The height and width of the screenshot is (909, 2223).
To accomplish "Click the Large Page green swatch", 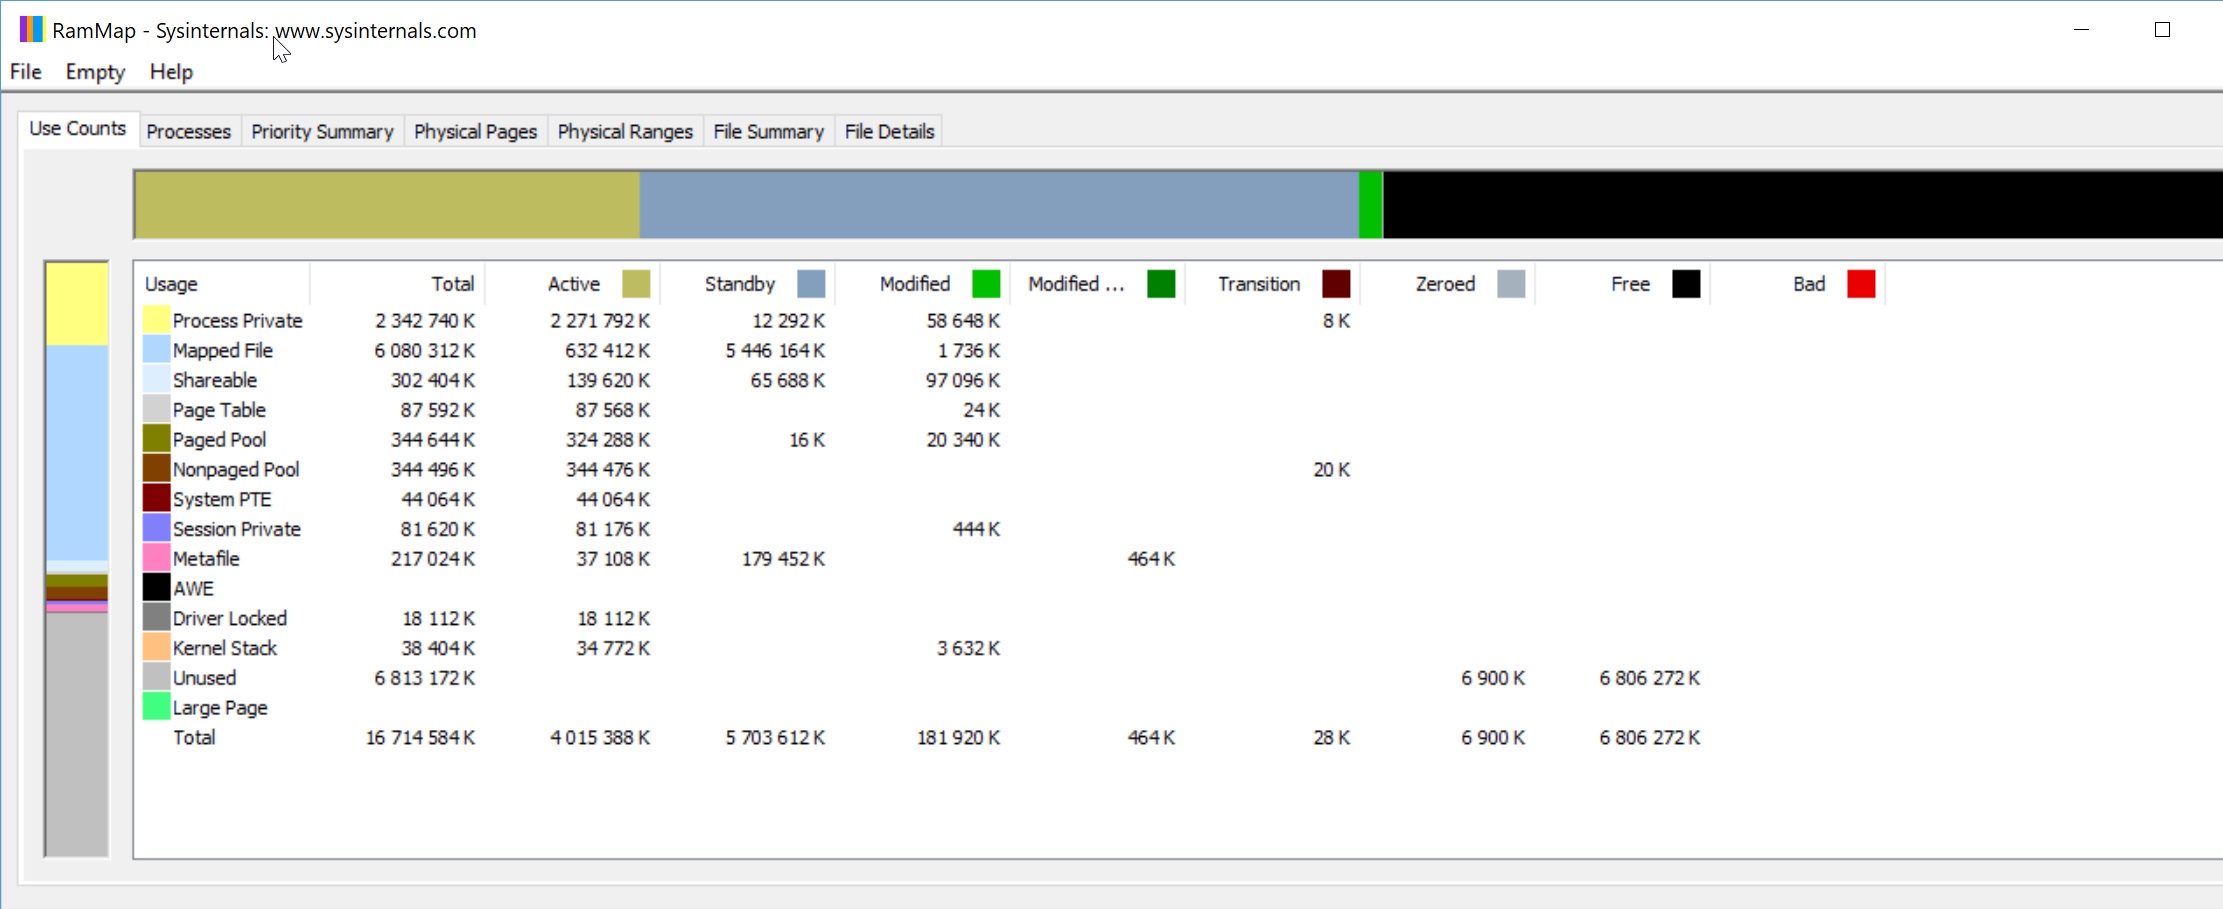I will 156,707.
